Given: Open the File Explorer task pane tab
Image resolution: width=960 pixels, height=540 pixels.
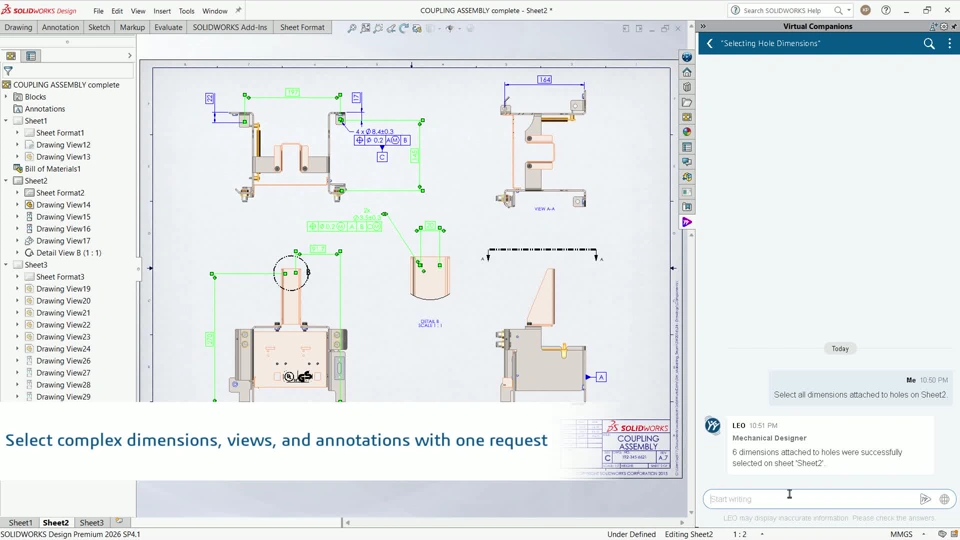Looking at the screenshot, I should coord(687,102).
